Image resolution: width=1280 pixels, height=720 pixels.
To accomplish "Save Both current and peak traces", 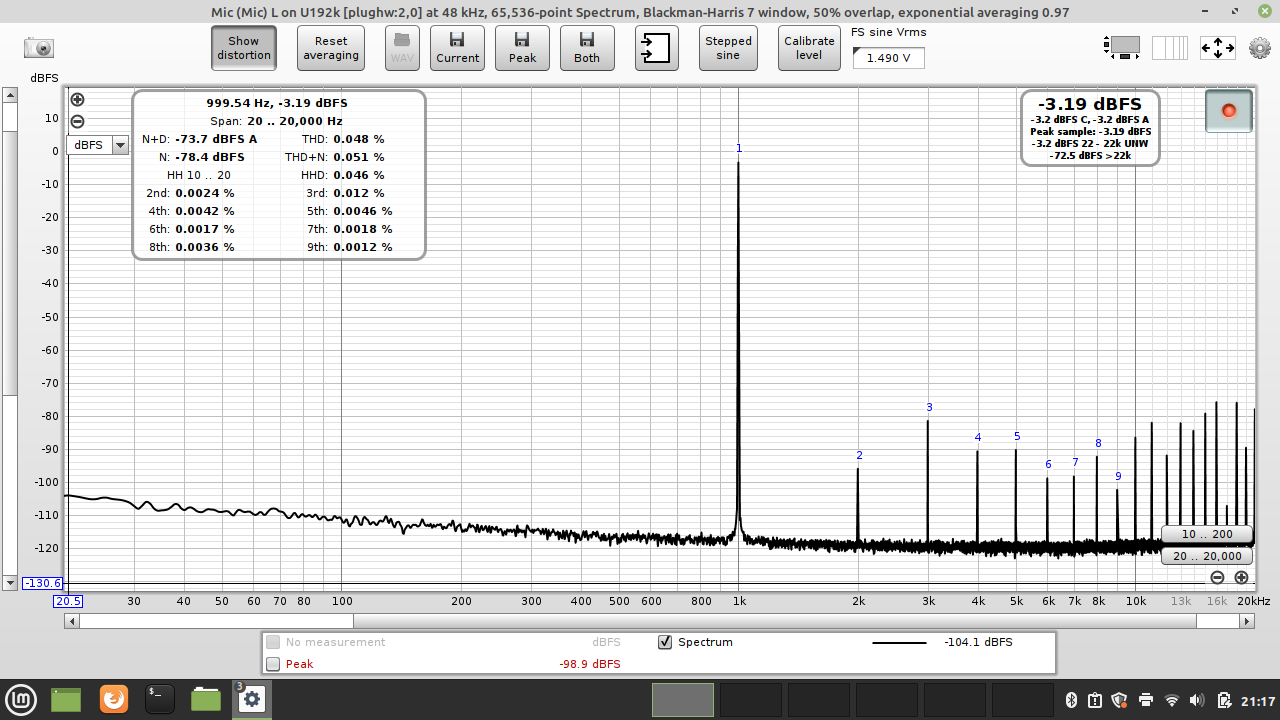I will (x=587, y=47).
